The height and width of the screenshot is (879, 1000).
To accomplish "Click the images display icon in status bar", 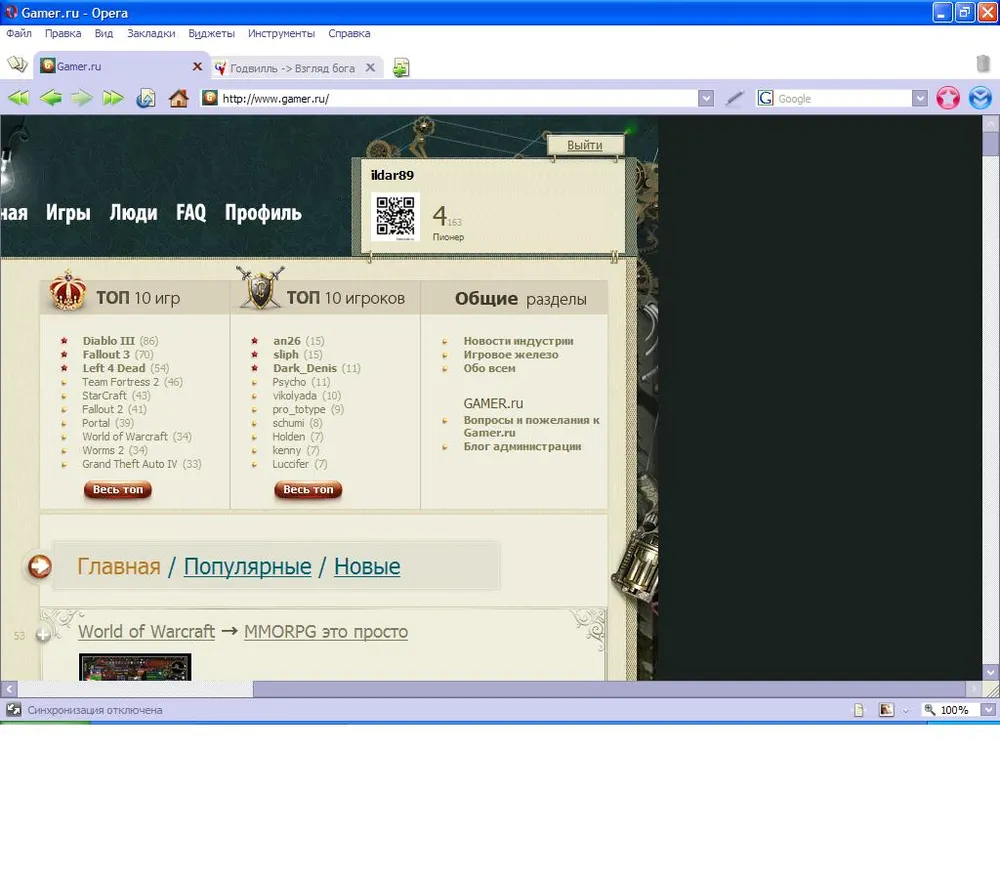I will click(886, 709).
